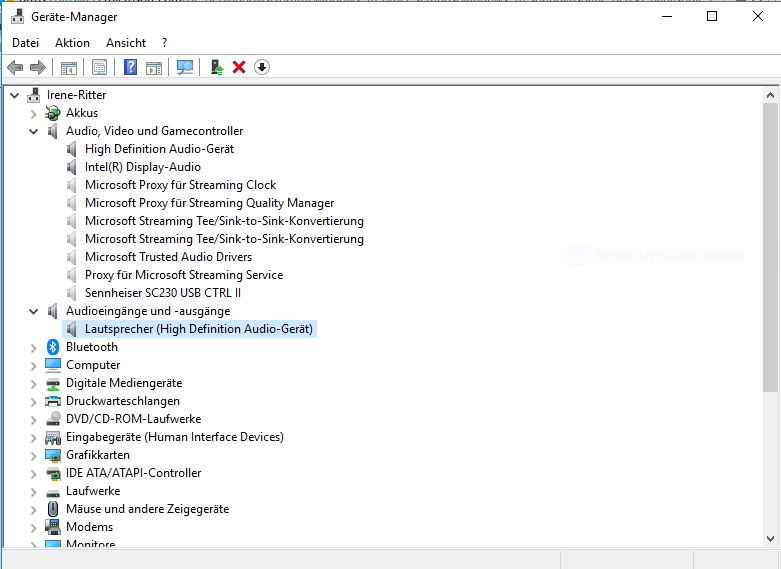The width and height of the screenshot is (781, 569).
Task: Select Lautsprecher (High Definition Audio-Gerät)
Action: pos(199,329)
